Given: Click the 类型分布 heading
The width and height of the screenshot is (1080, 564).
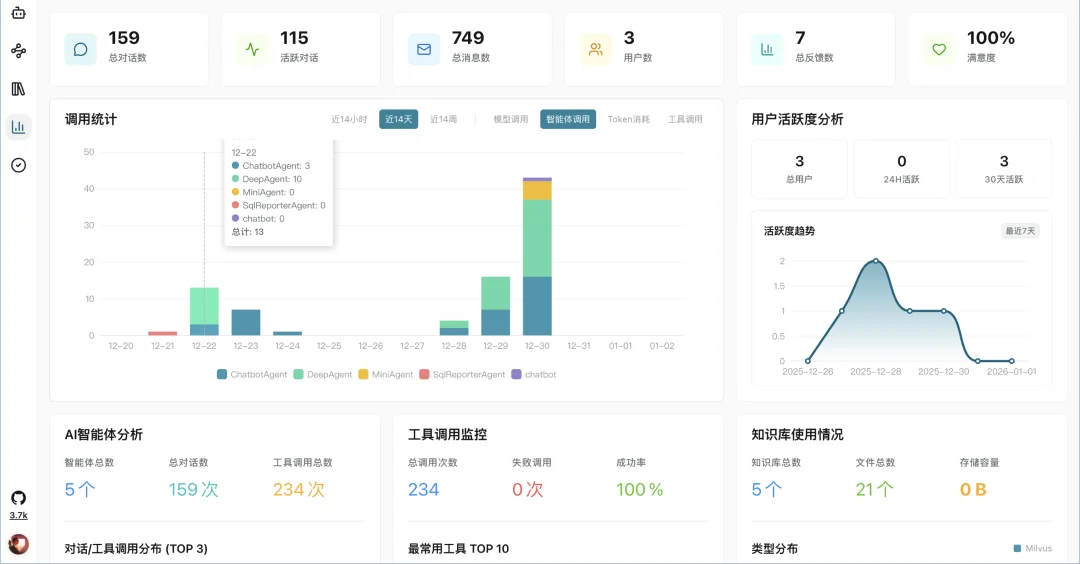Looking at the screenshot, I should pyautogui.click(x=774, y=549).
